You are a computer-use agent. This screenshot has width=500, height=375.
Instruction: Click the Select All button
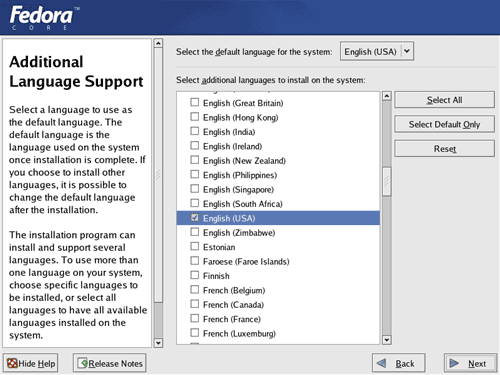coord(444,100)
